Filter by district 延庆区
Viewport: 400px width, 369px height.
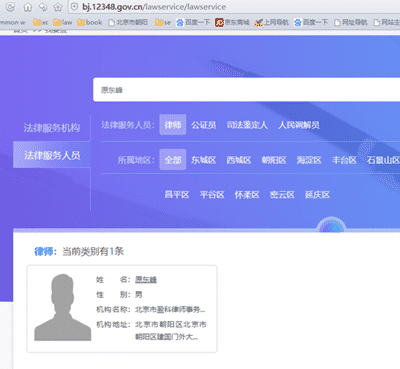[317, 195]
